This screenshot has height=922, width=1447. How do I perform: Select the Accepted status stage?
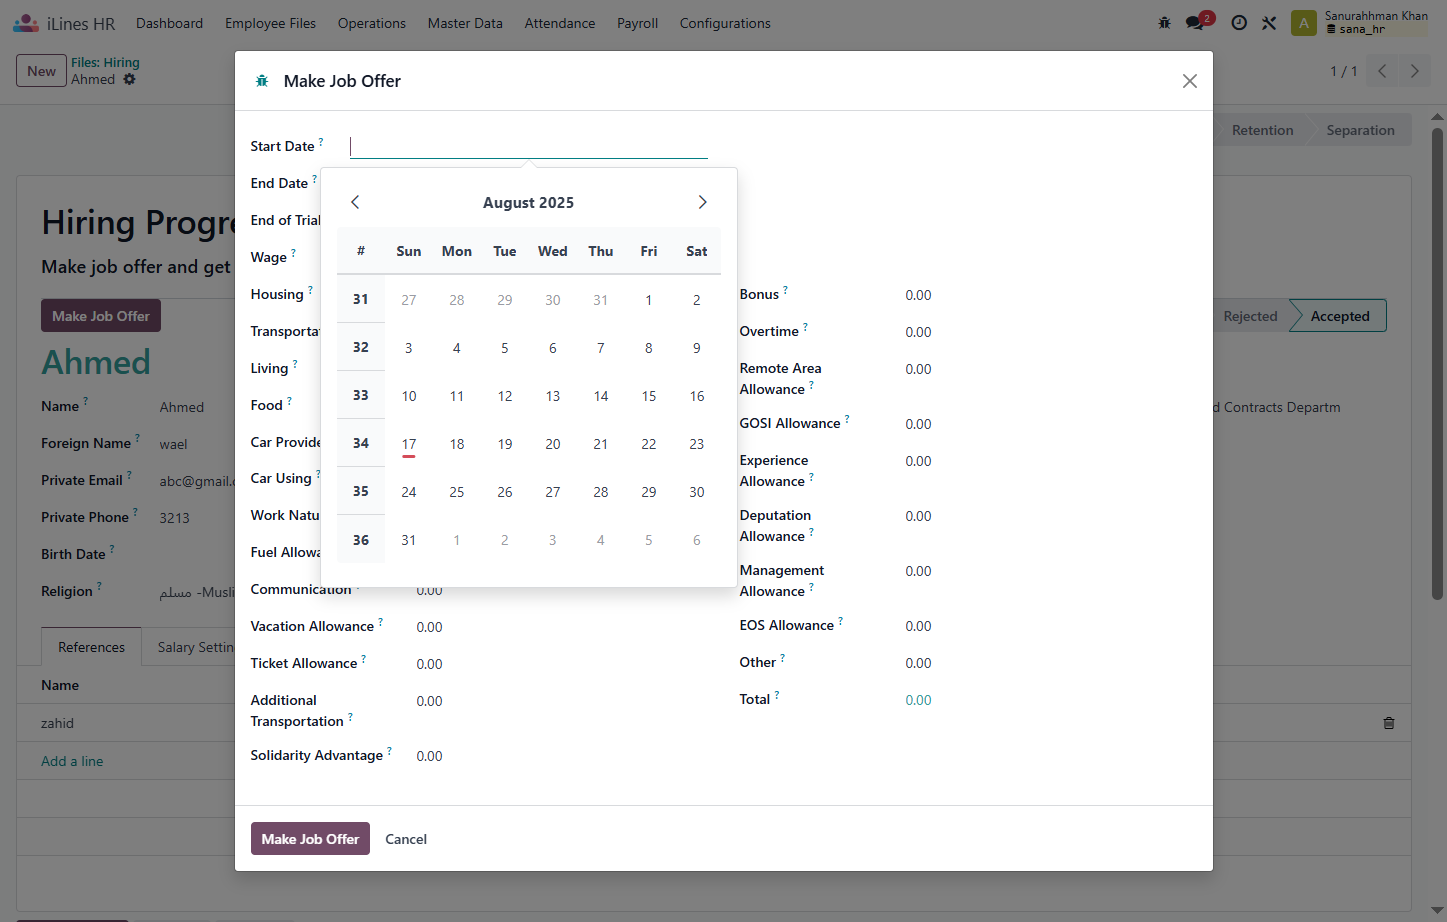pos(1339,316)
